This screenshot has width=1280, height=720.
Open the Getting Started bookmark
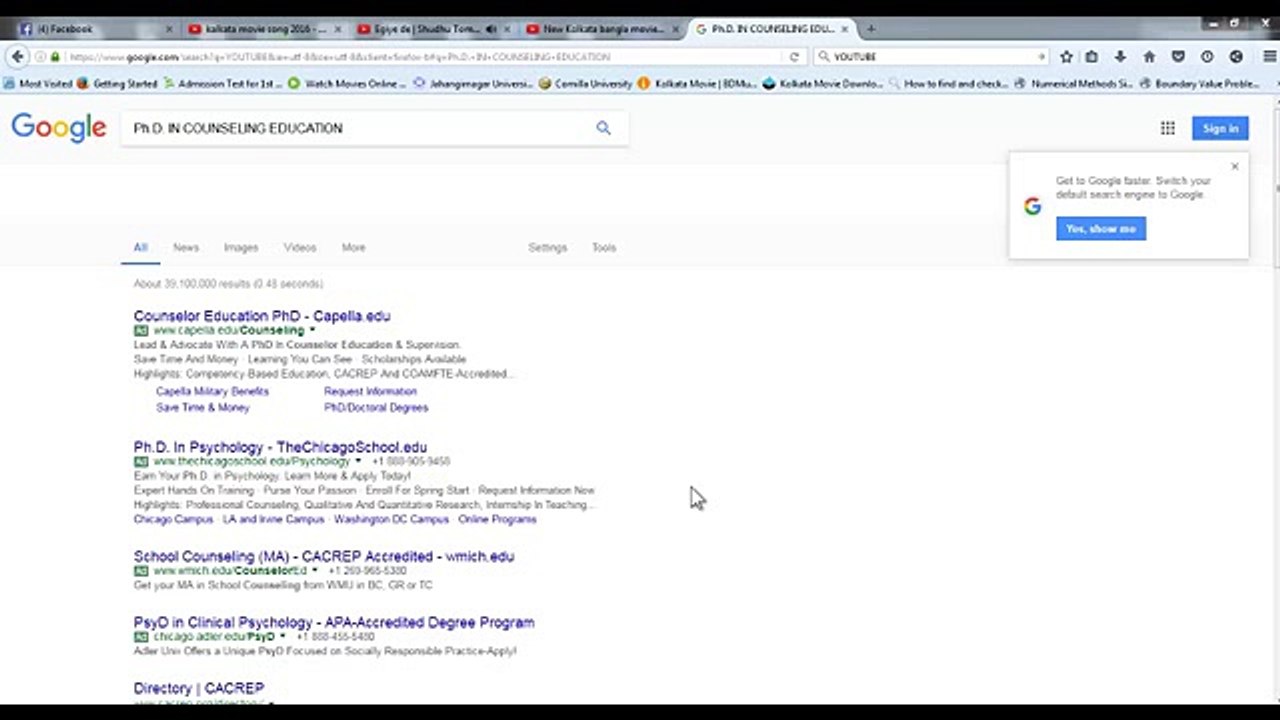pos(117,84)
